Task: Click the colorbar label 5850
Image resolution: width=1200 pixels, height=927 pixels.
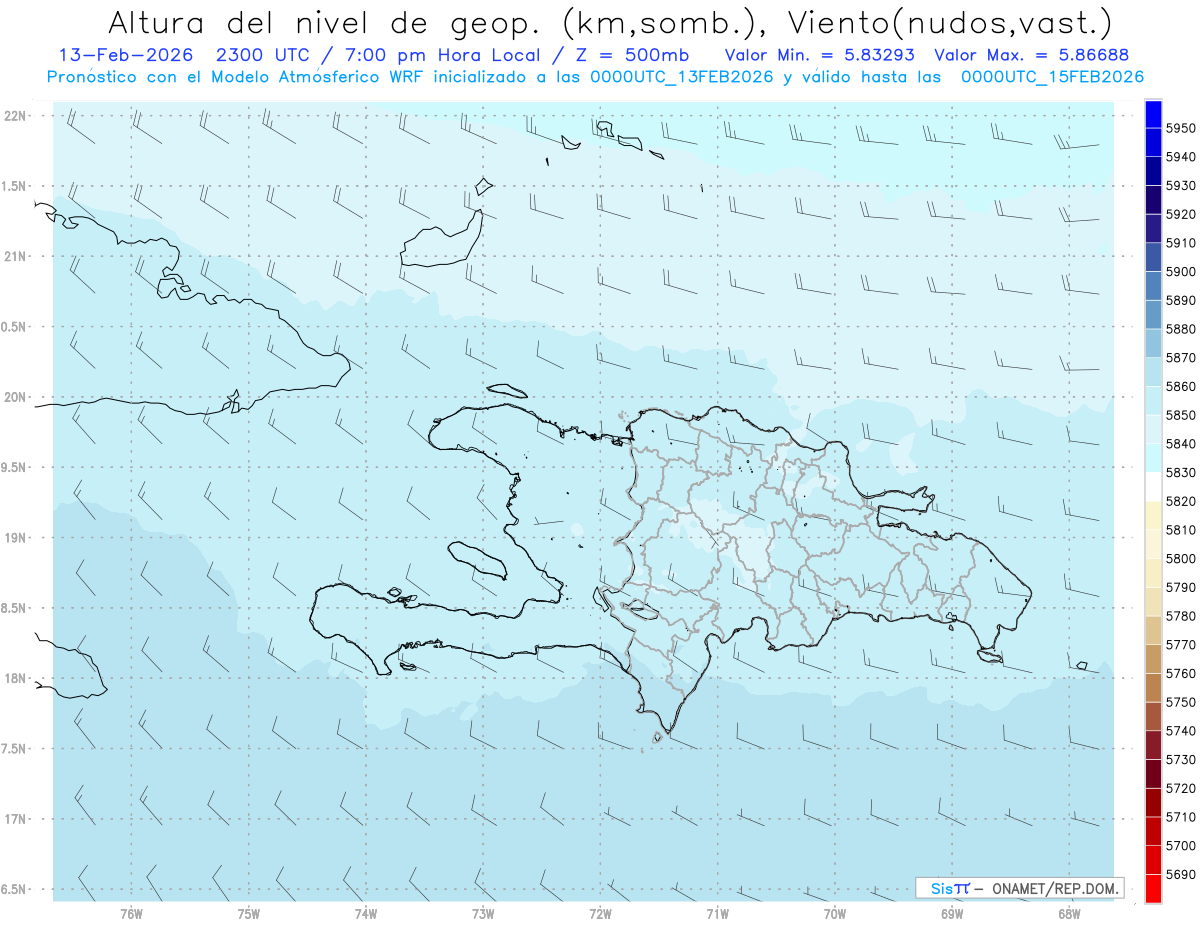Action: pos(1181,415)
